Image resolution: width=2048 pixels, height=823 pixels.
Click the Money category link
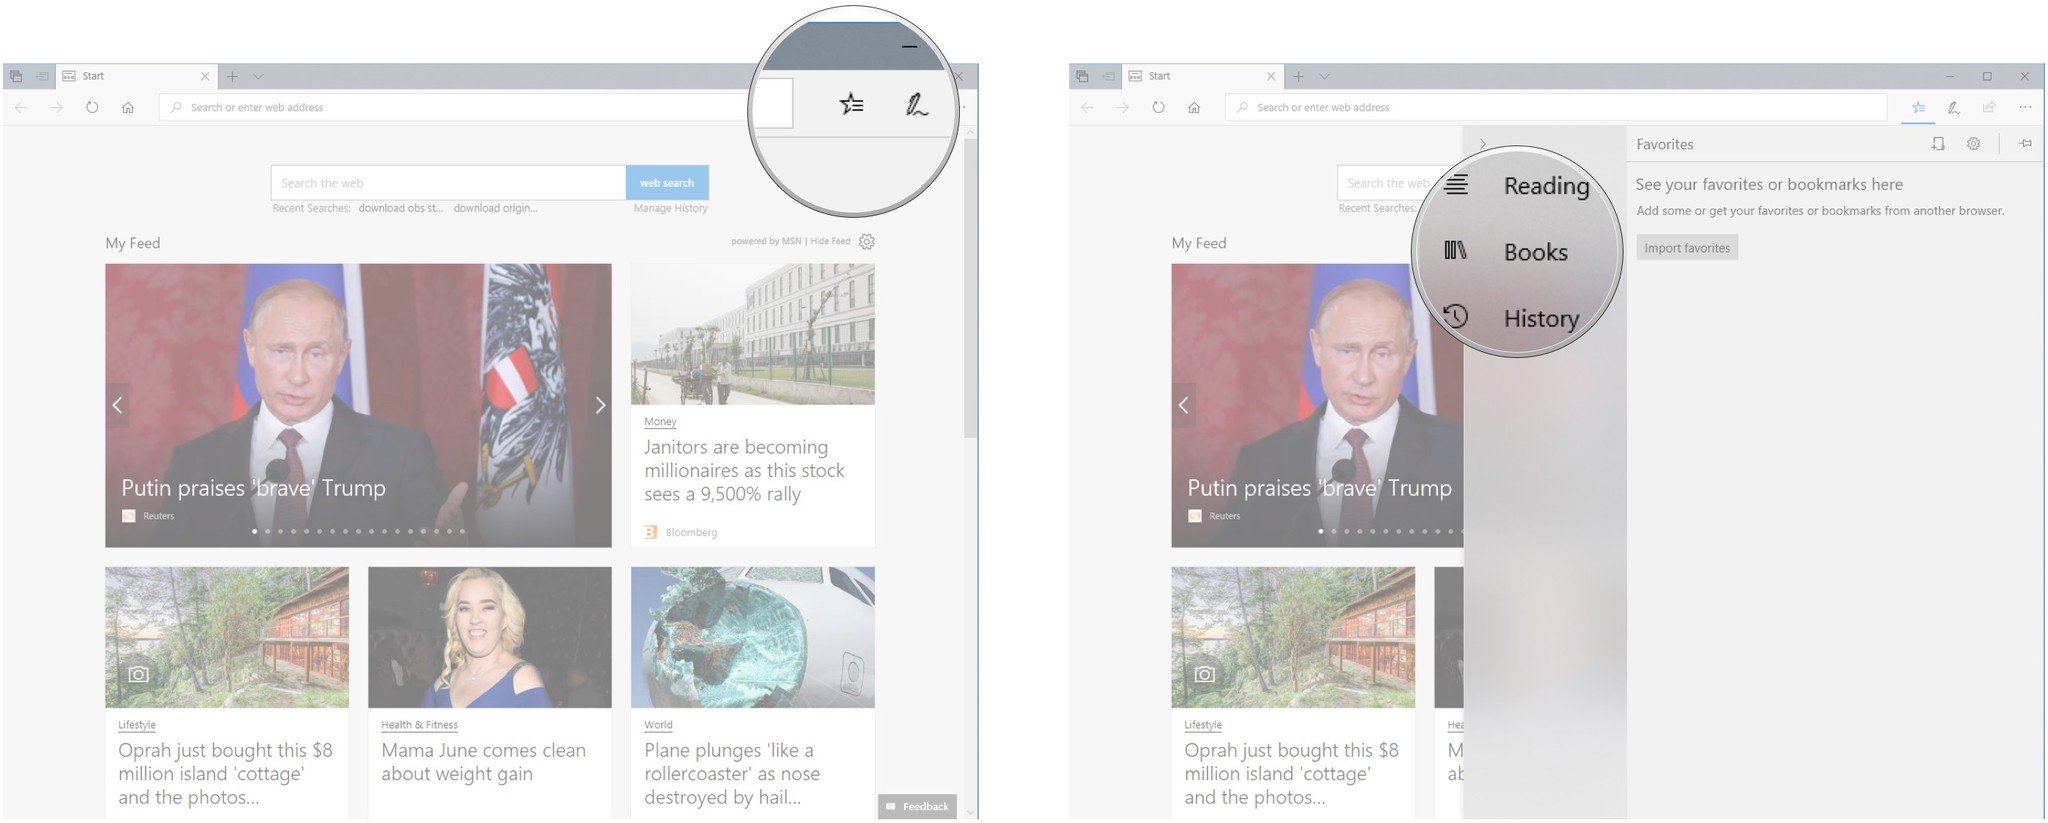(660, 422)
